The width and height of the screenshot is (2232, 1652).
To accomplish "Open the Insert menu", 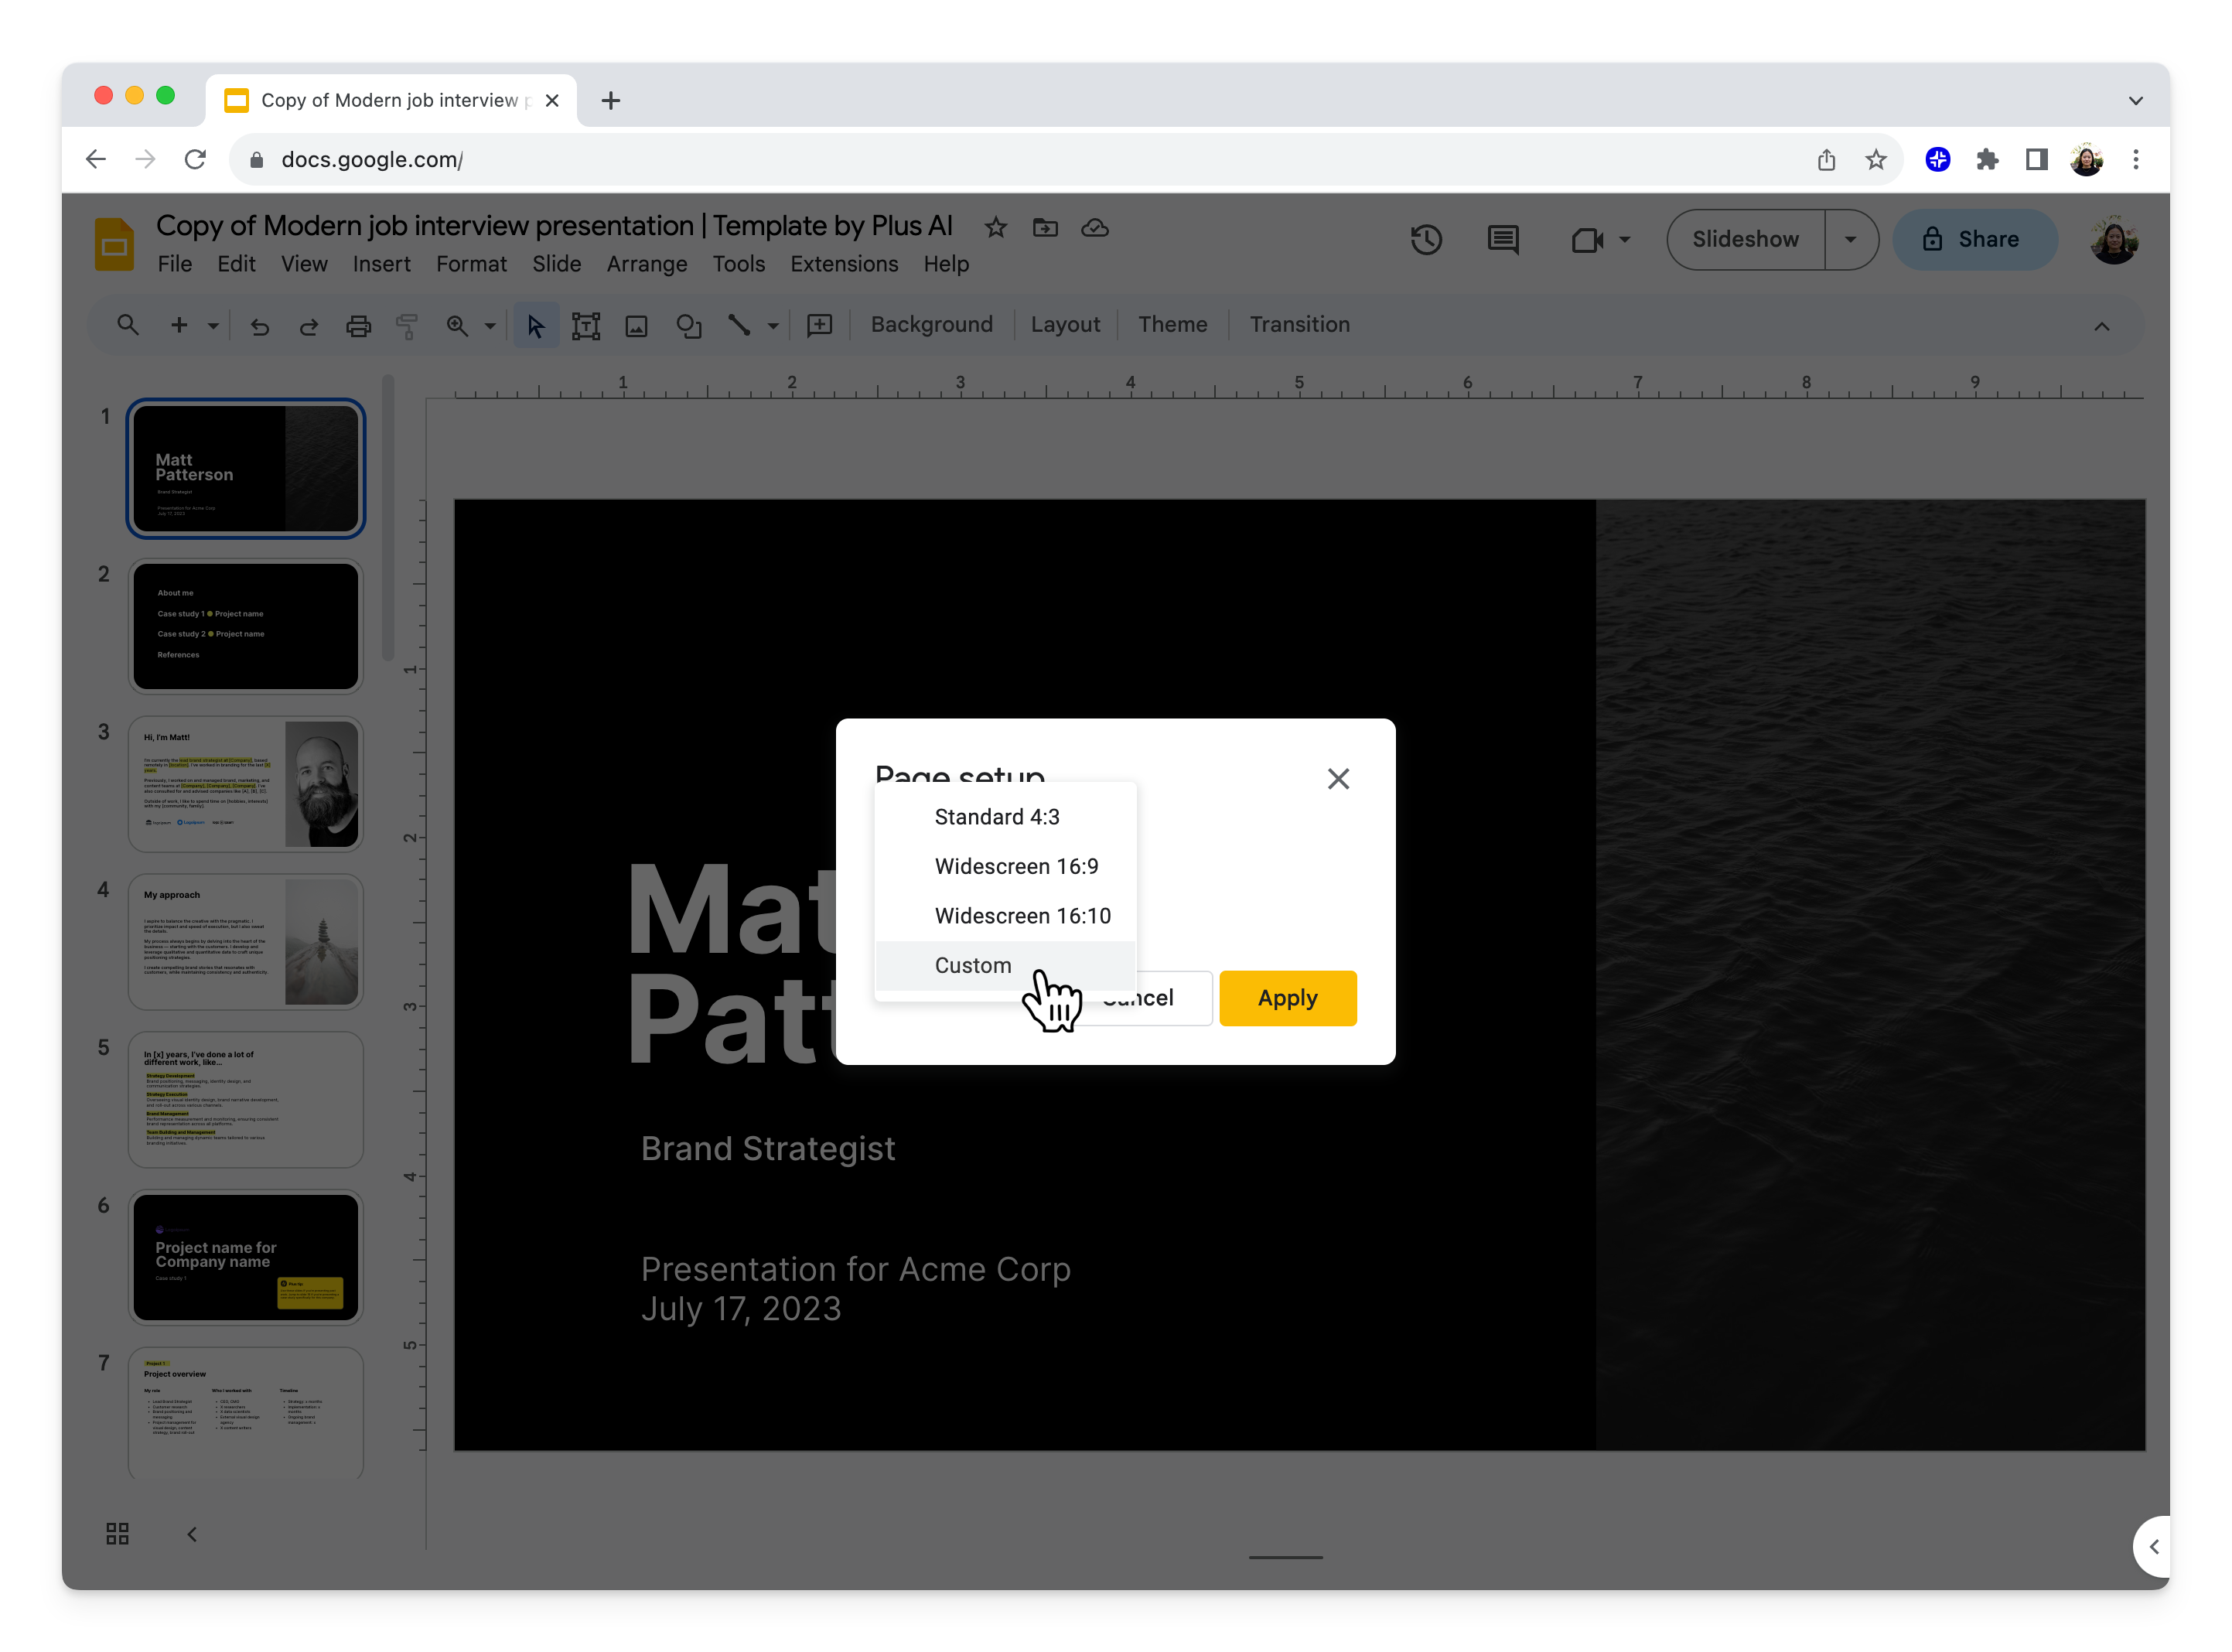I will (381, 264).
